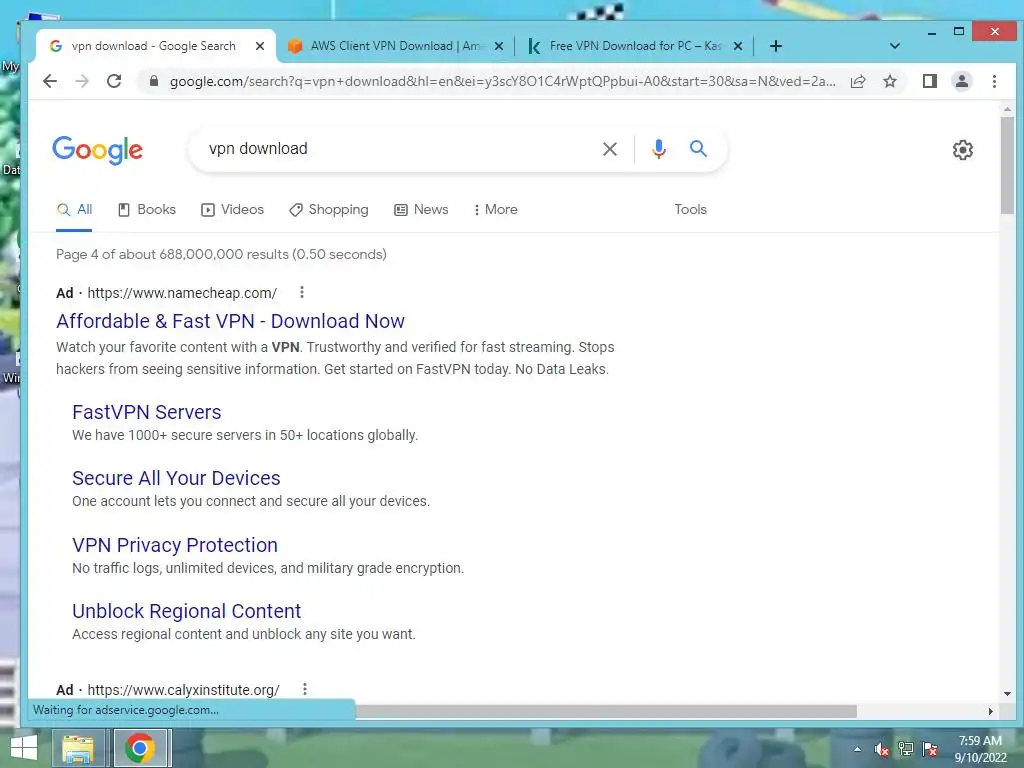
Task: Share this page using share icon
Action: 858,81
